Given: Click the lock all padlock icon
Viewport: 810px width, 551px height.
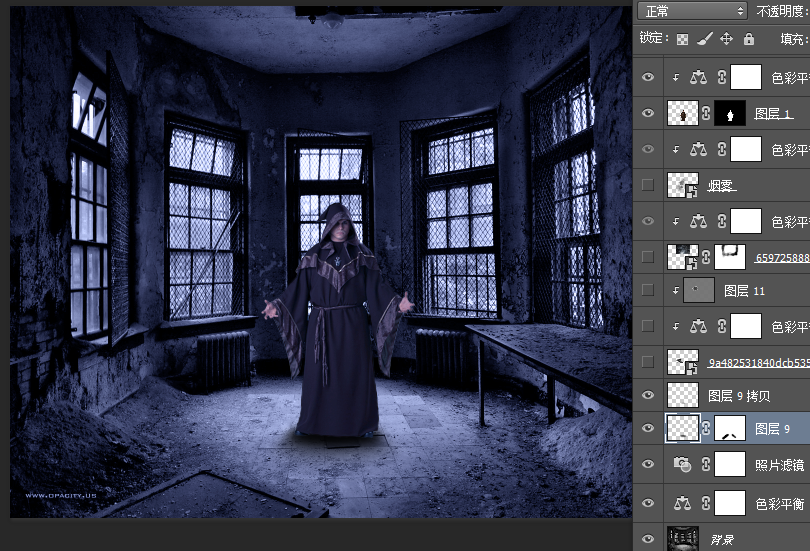Looking at the screenshot, I should click(x=748, y=39).
